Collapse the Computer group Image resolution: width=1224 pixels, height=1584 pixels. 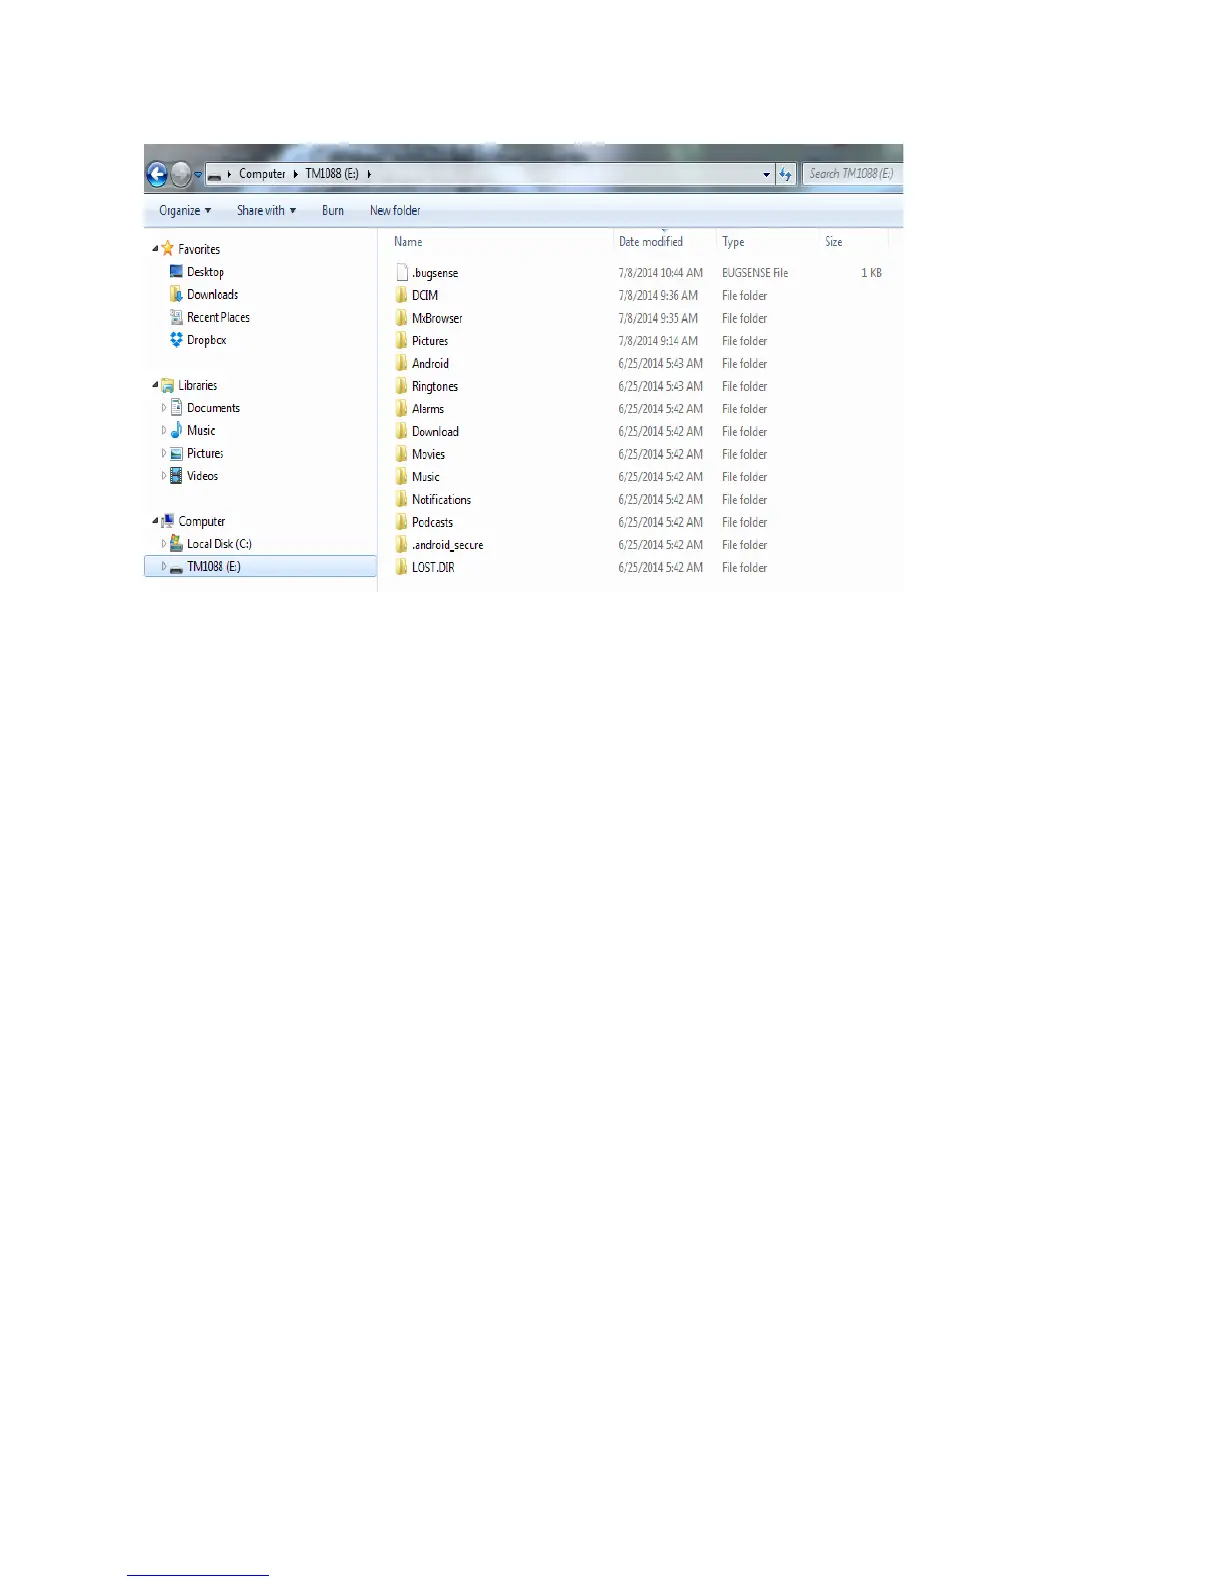click(x=155, y=521)
